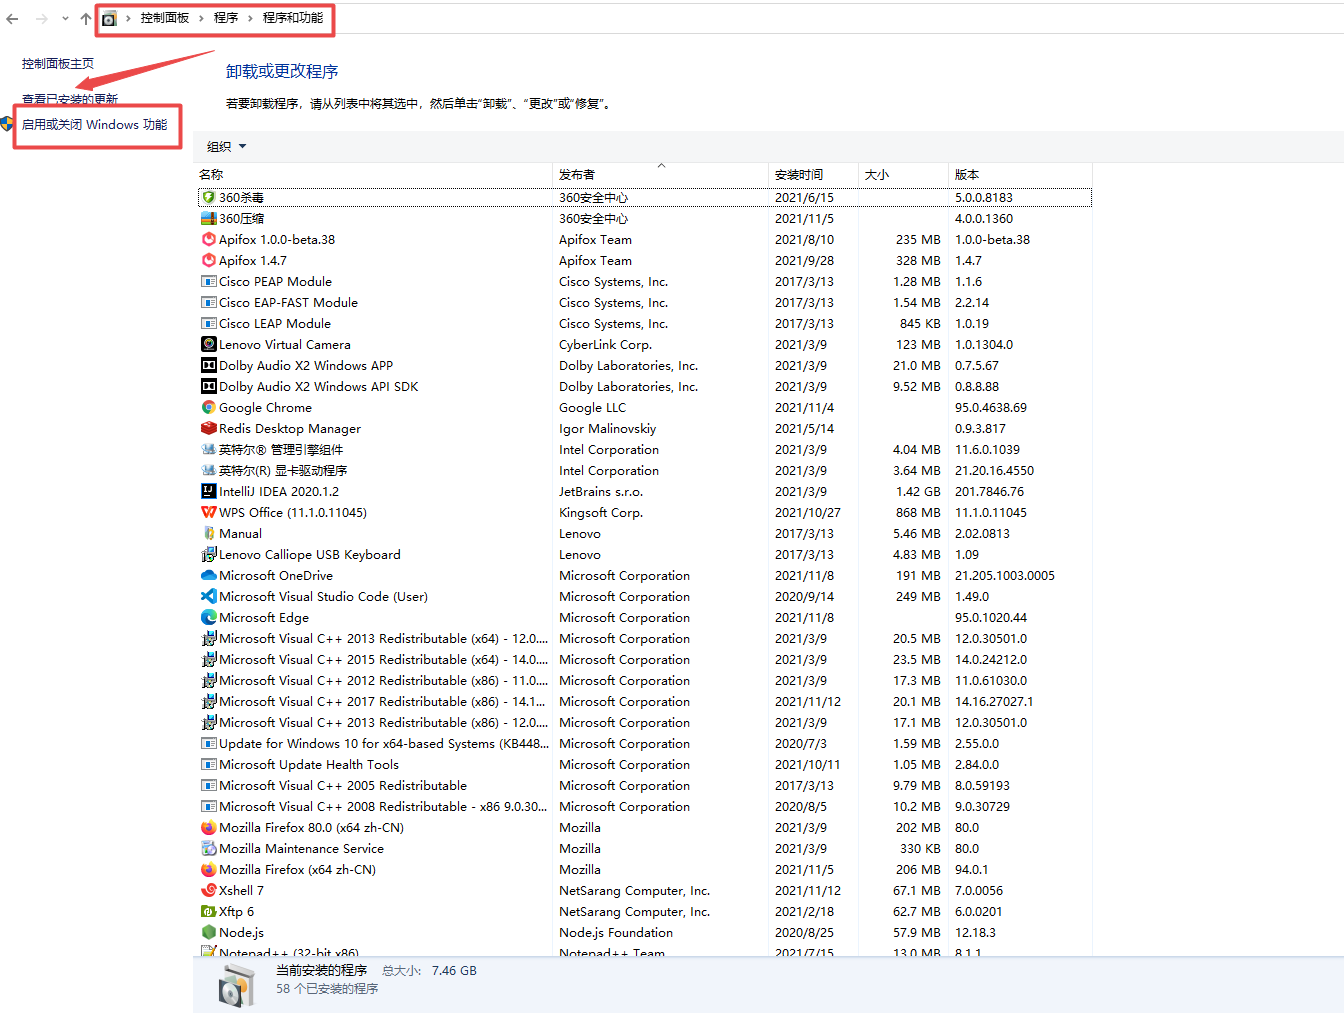Expand the chevron after 控制面板 breadcrumb

pyautogui.click(x=201, y=18)
